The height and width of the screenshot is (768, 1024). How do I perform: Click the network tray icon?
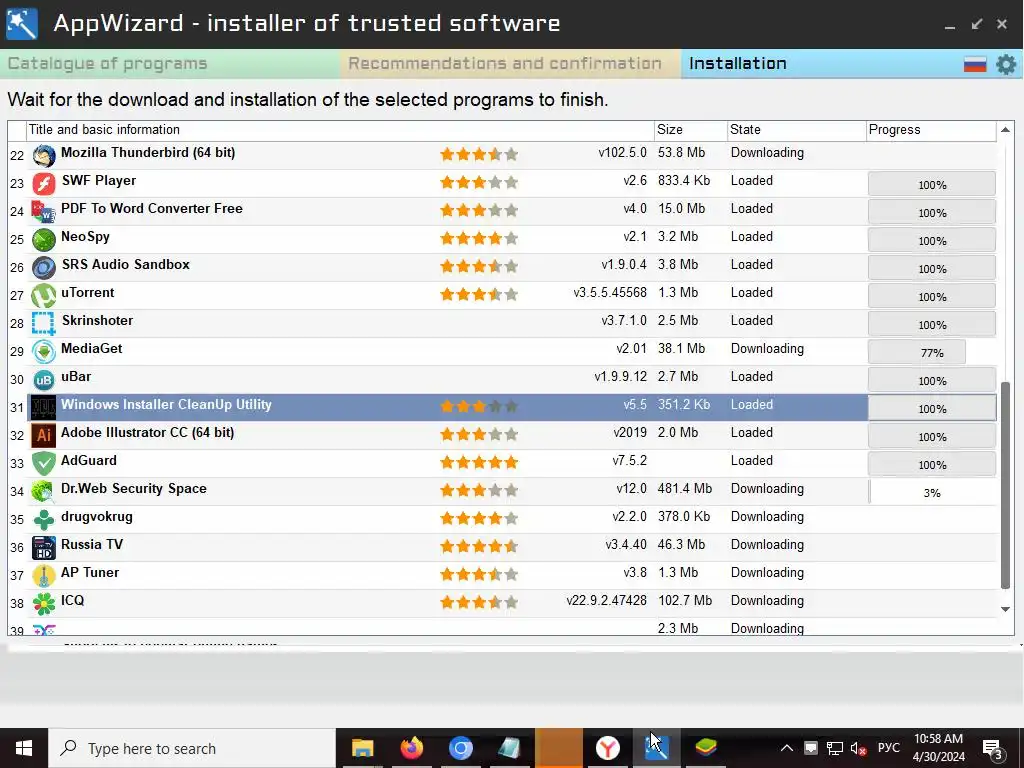835,748
